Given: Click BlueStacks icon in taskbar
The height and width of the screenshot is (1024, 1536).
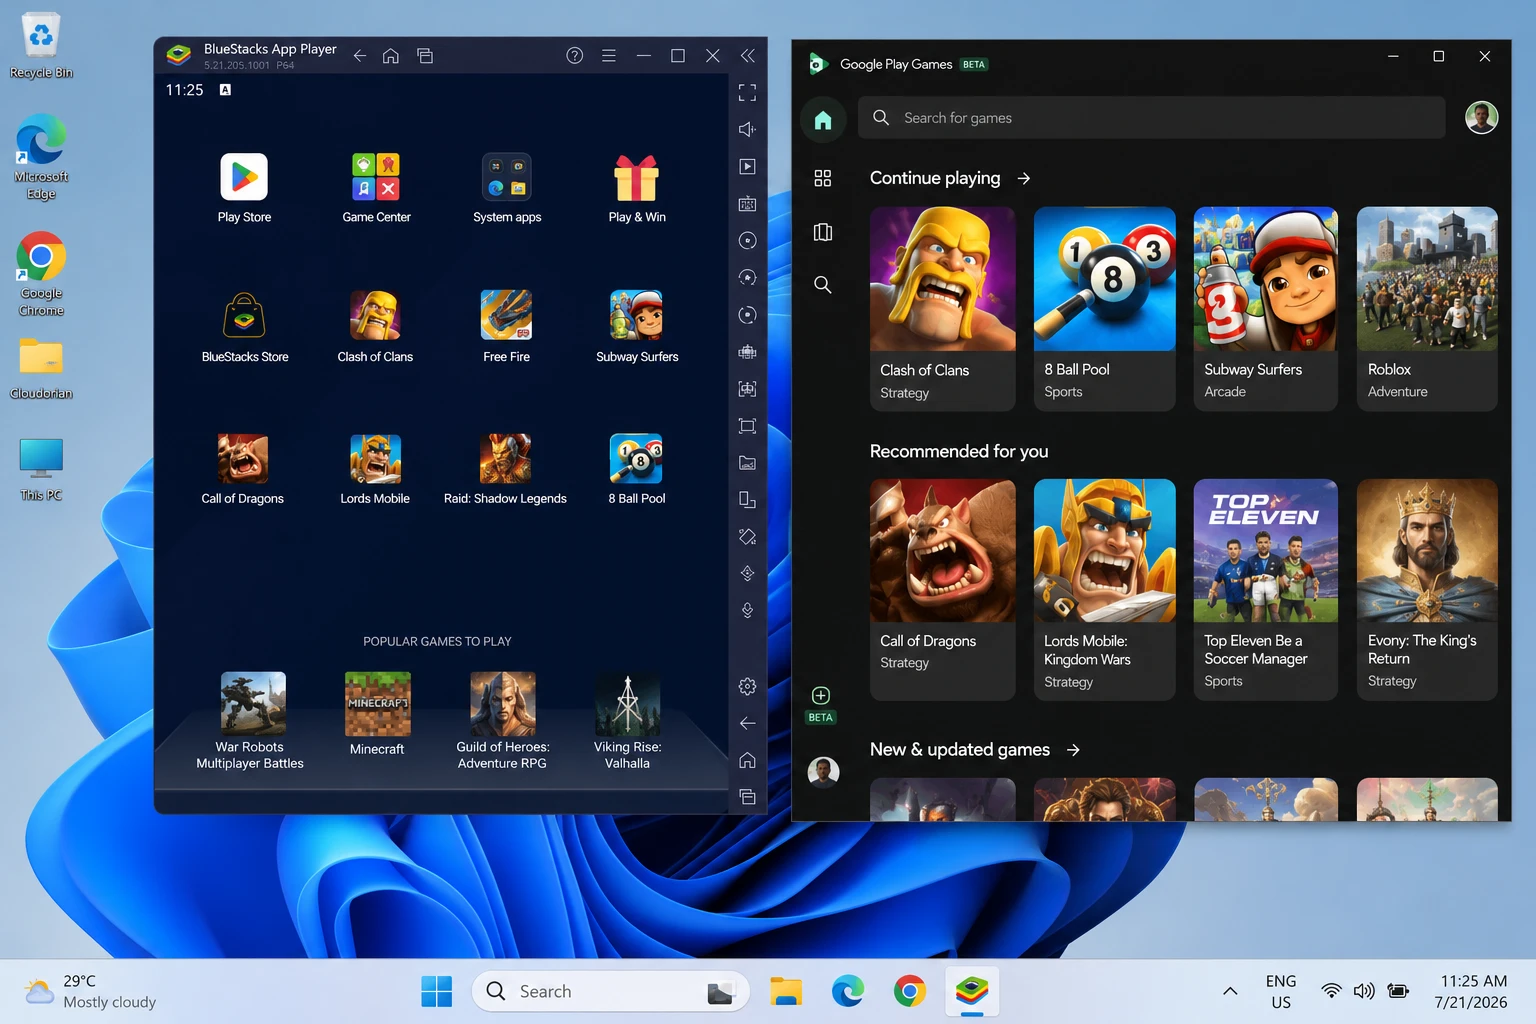Looking at the screenshot, I should (x=971, y=991).
